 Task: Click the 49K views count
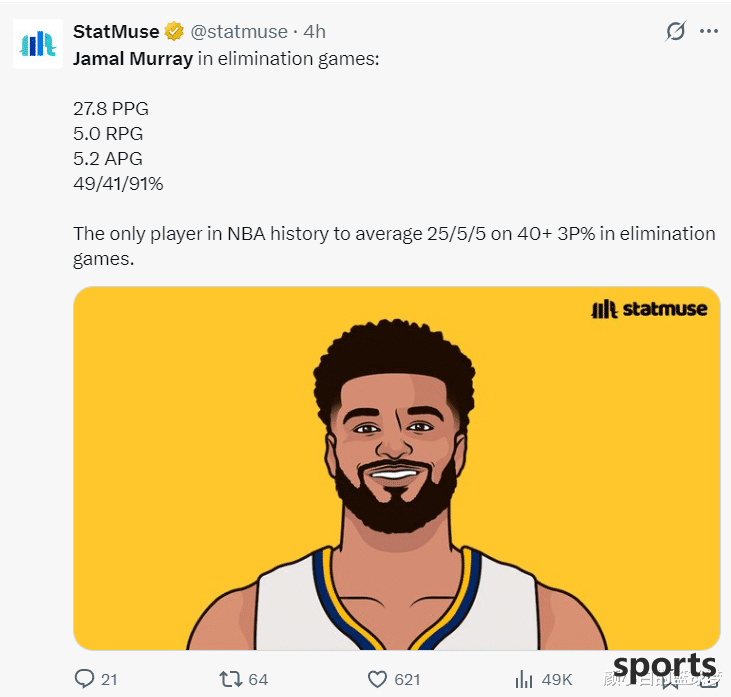coord(557,680)
